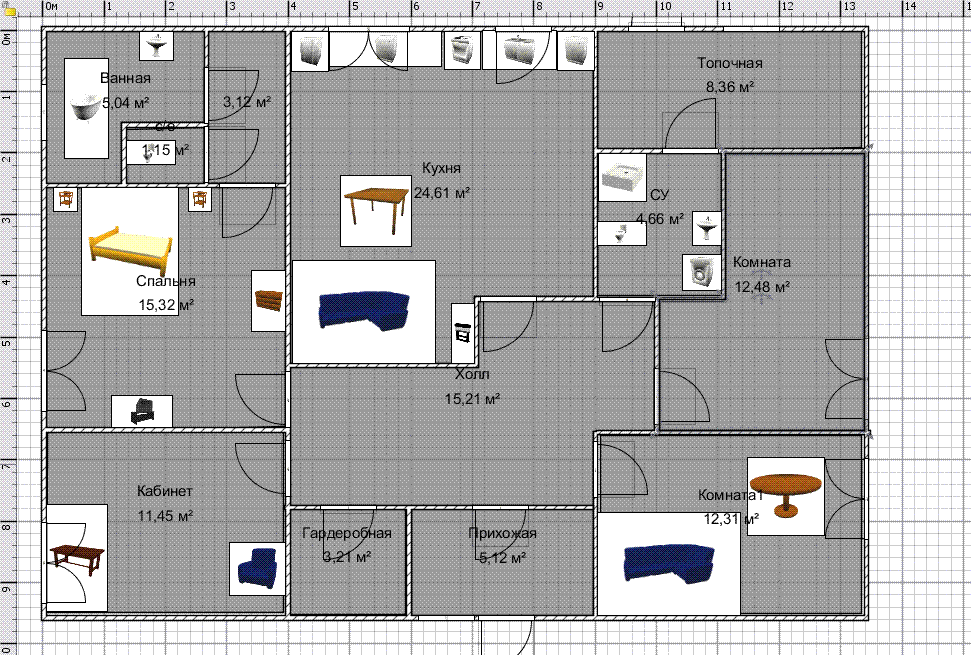This screenshot has height=655, width=971.
Task: Select the shower tray in СУ
Action: (x=622, y=178)
